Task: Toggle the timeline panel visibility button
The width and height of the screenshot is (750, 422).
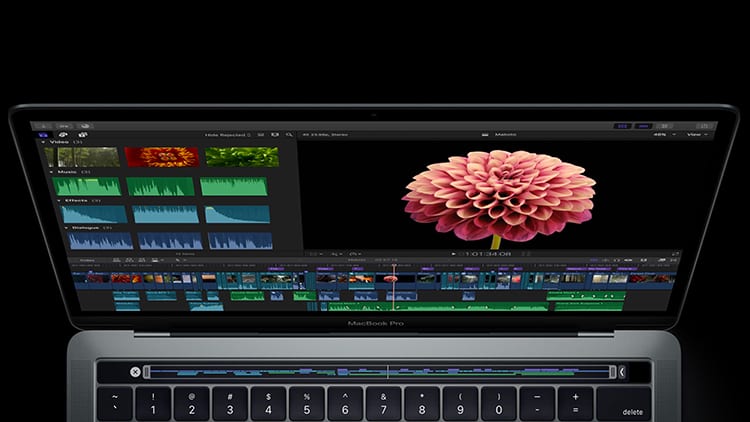Action: (x=643, y=126)
